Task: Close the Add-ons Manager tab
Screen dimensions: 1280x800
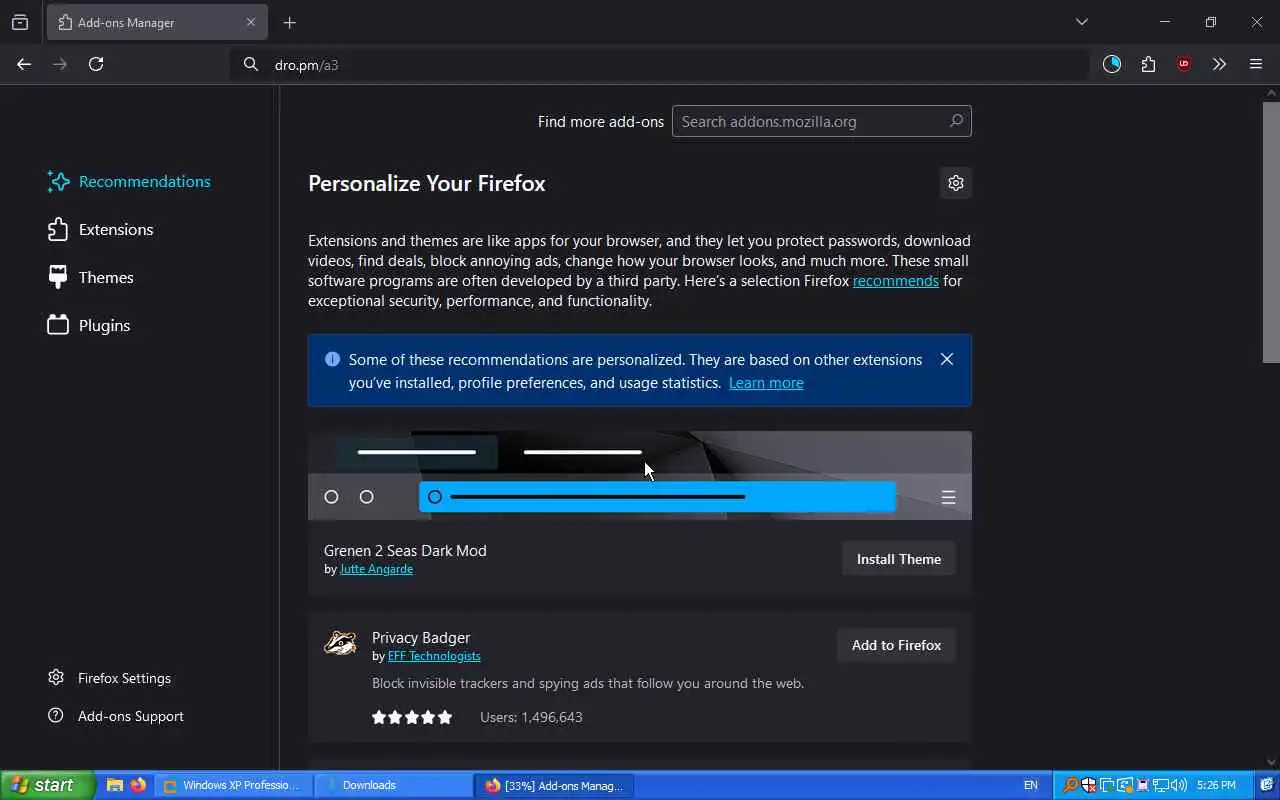Action: (251, 22)
